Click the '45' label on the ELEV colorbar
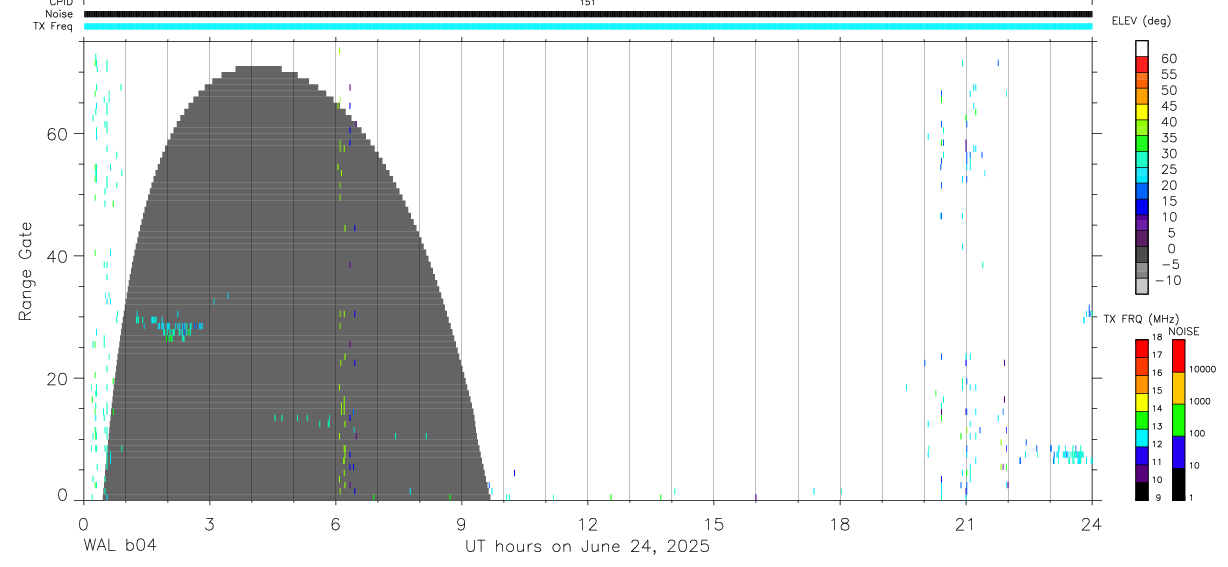This screenshot has height=567, width=1228. click(1167, 106)
